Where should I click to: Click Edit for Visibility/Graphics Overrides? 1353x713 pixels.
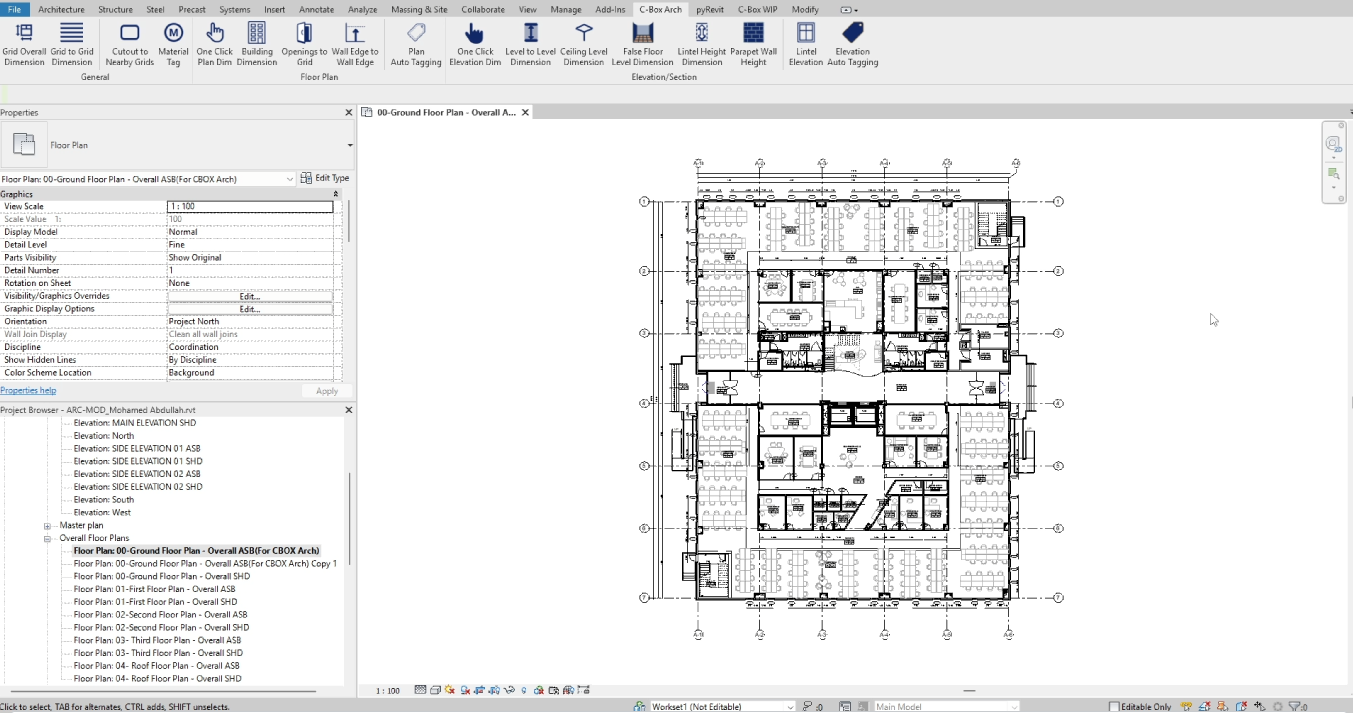click(x=249, y=296)
